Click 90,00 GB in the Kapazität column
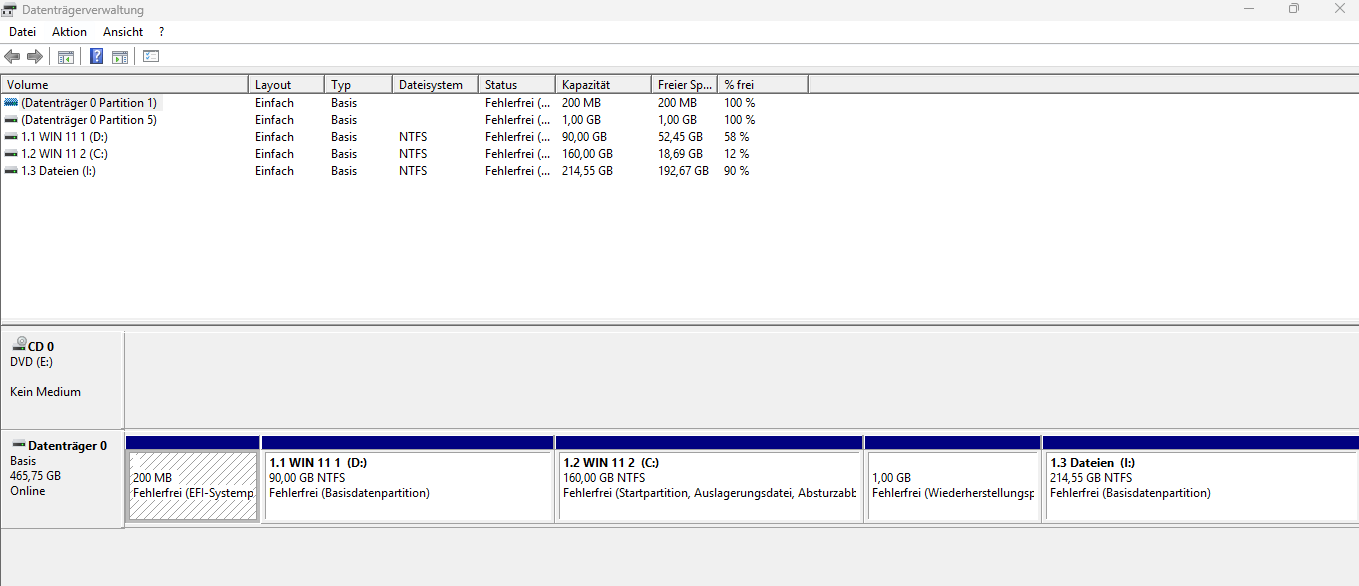The image size is (1359, 586). point(584,137)
